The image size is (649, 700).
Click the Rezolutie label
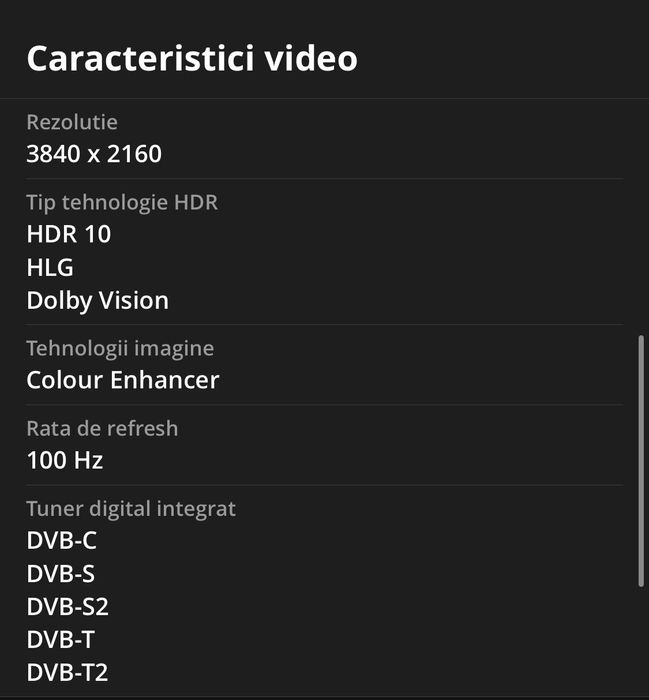[72, 122]
